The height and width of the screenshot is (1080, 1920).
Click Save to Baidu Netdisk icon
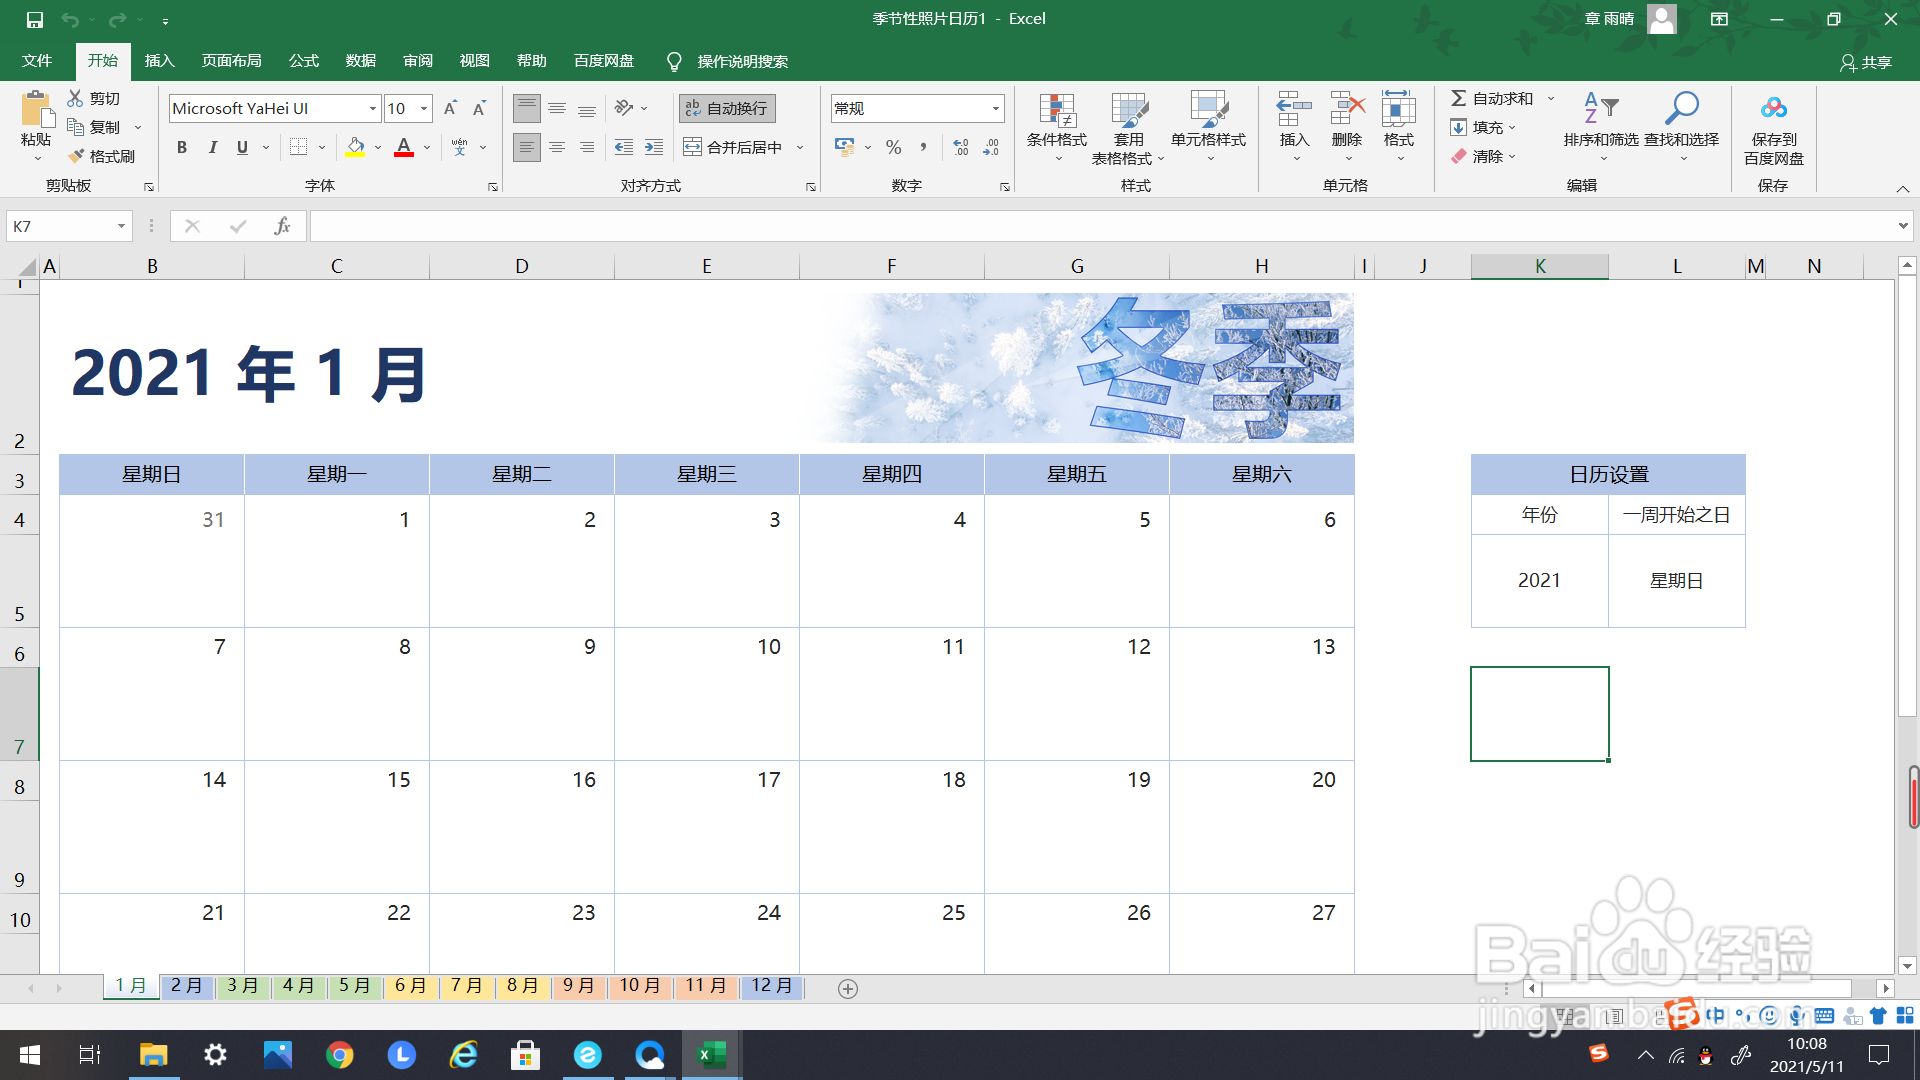[1773, 108]
